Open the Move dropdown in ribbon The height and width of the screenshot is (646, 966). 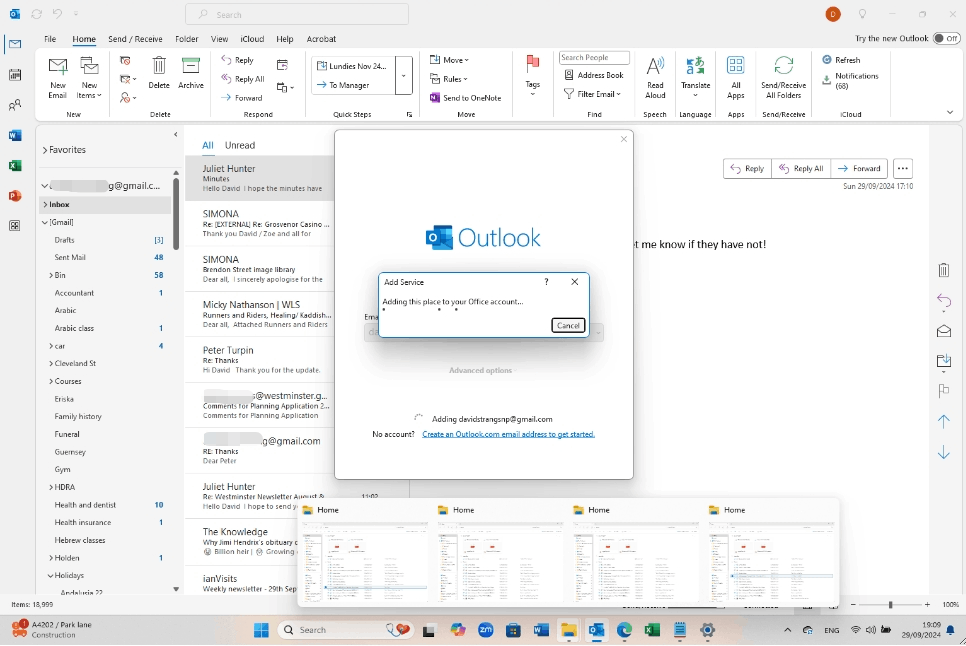coord(449,60)
